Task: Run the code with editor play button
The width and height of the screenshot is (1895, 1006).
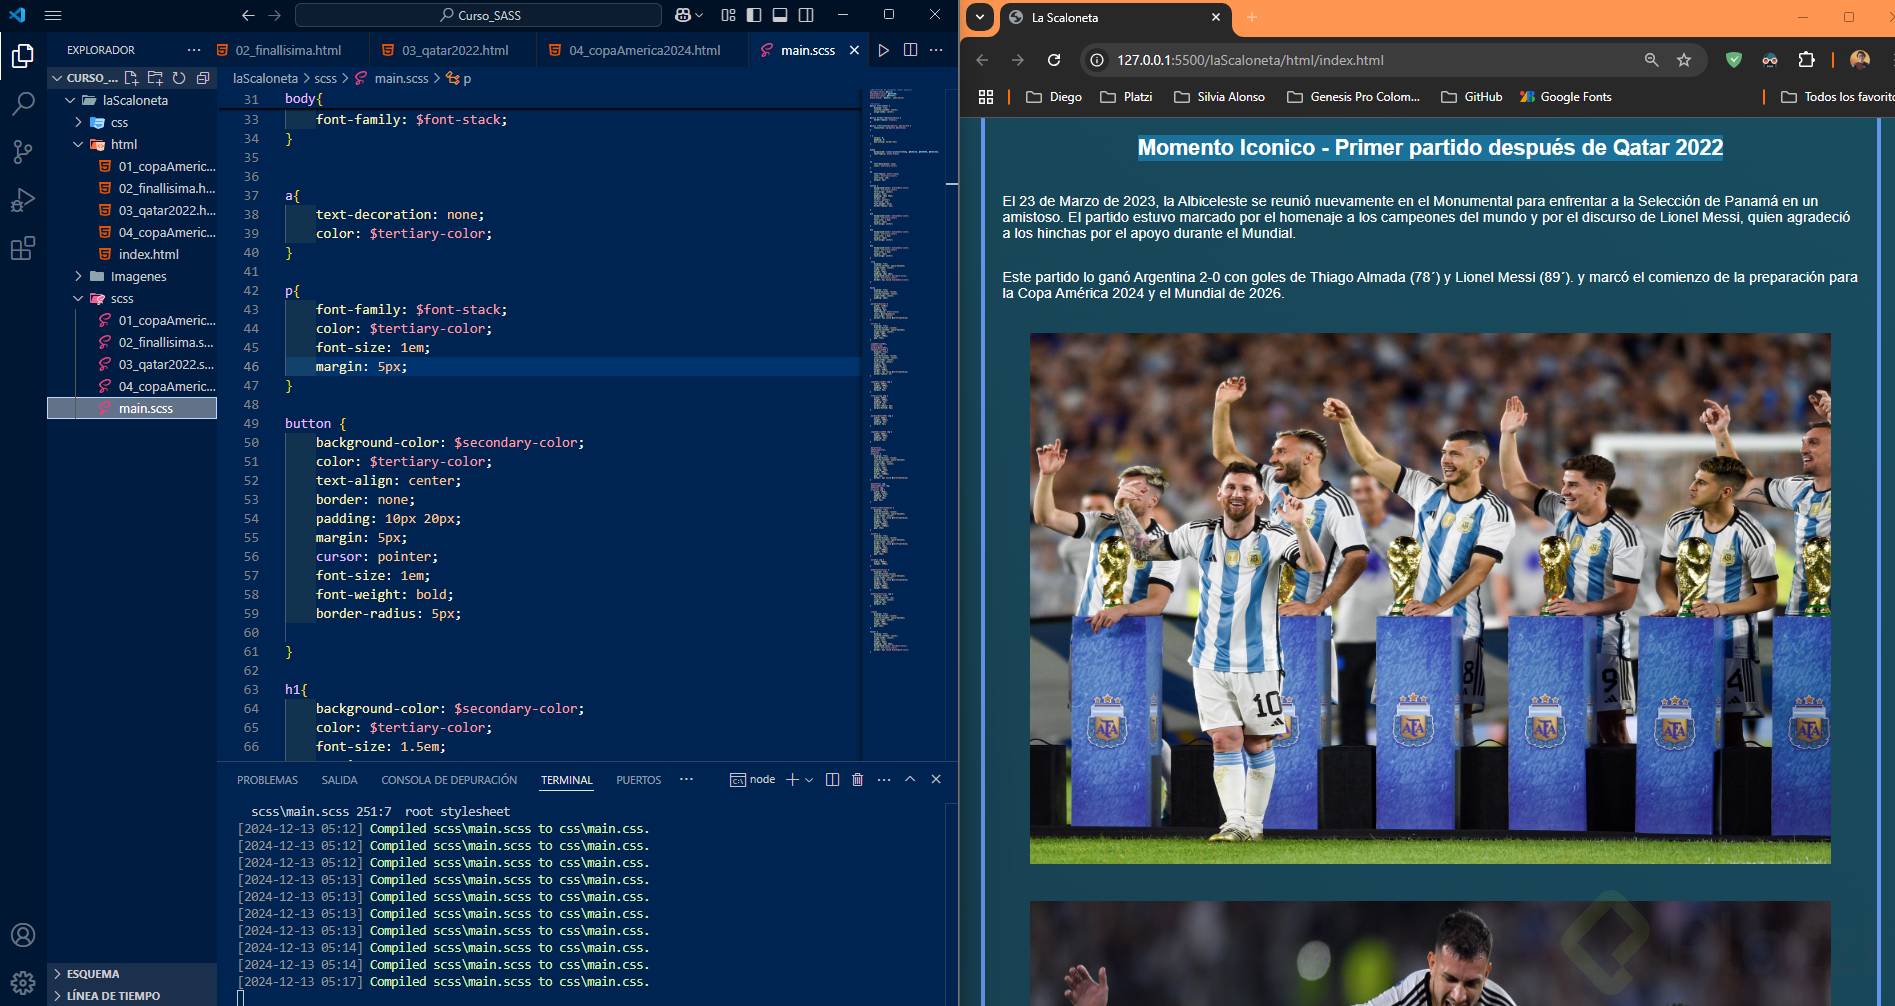Action: [883, 50]
